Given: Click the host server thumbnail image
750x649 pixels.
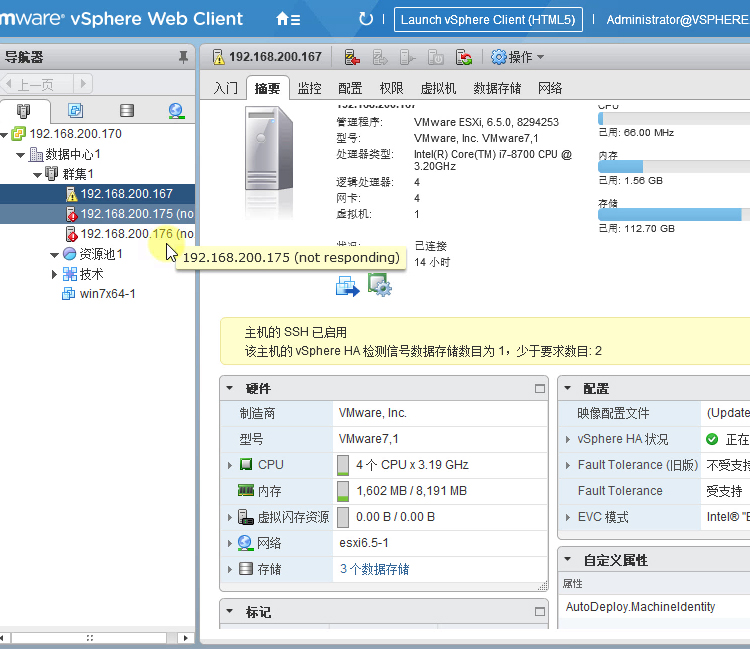Looking at the screenshot, I should [x=269, y=148].
